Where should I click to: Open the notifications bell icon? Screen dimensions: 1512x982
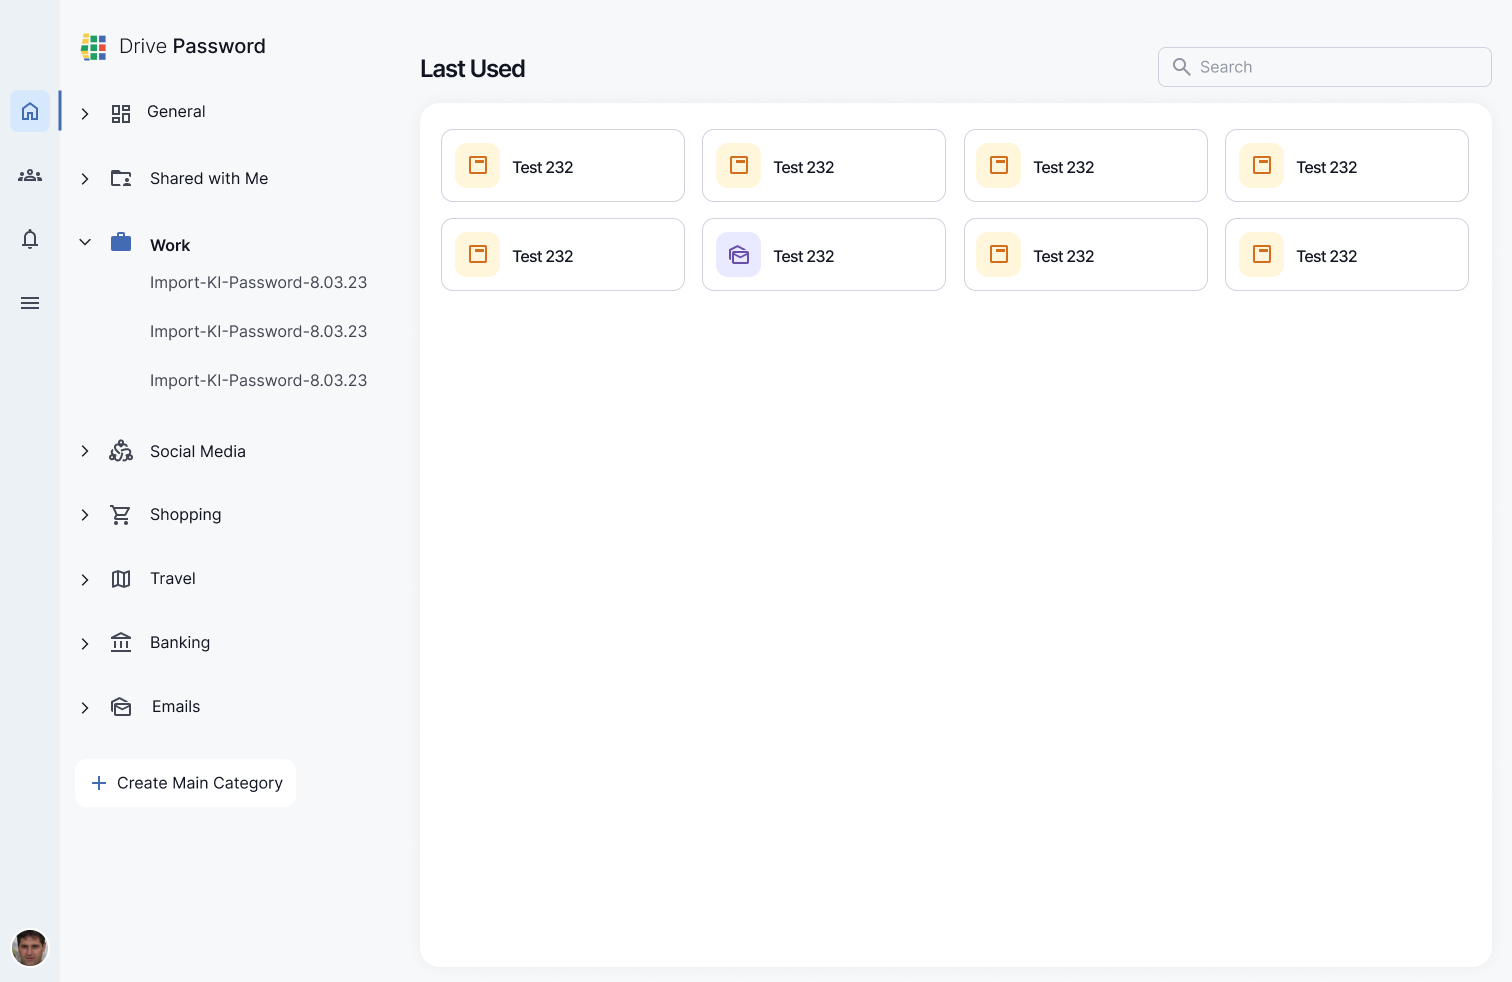(x=30, y=239)
